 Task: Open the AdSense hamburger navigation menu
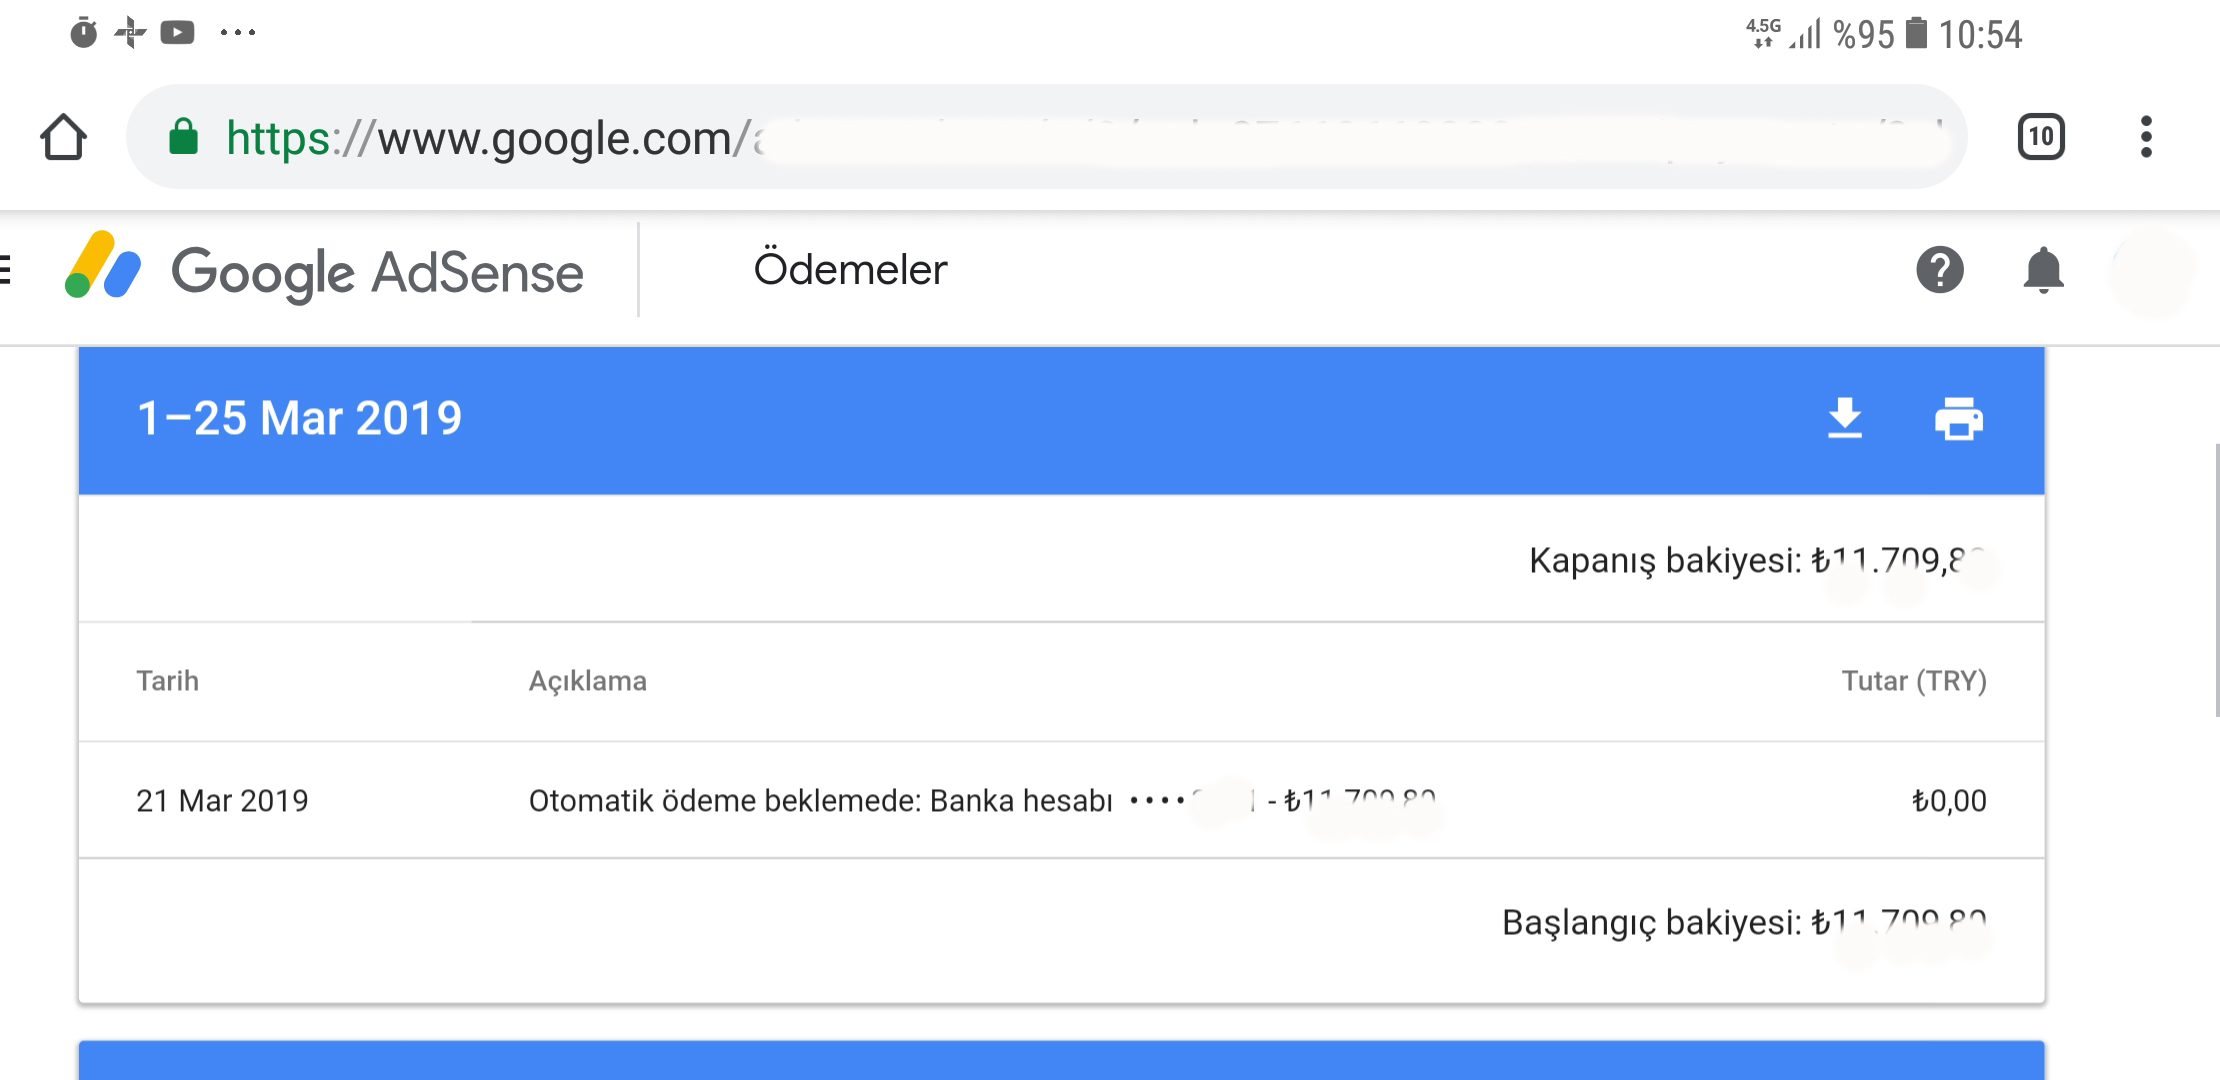6,270
